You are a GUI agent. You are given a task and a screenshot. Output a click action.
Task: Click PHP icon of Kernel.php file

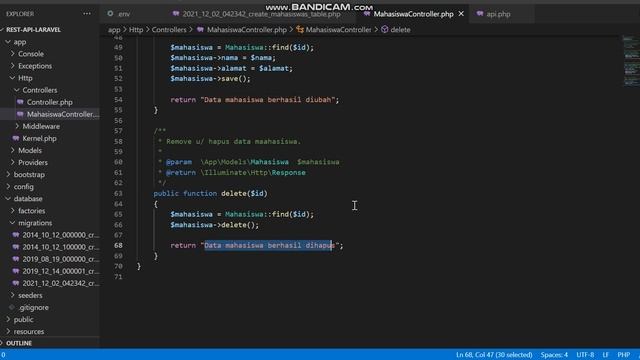[16, 138]
